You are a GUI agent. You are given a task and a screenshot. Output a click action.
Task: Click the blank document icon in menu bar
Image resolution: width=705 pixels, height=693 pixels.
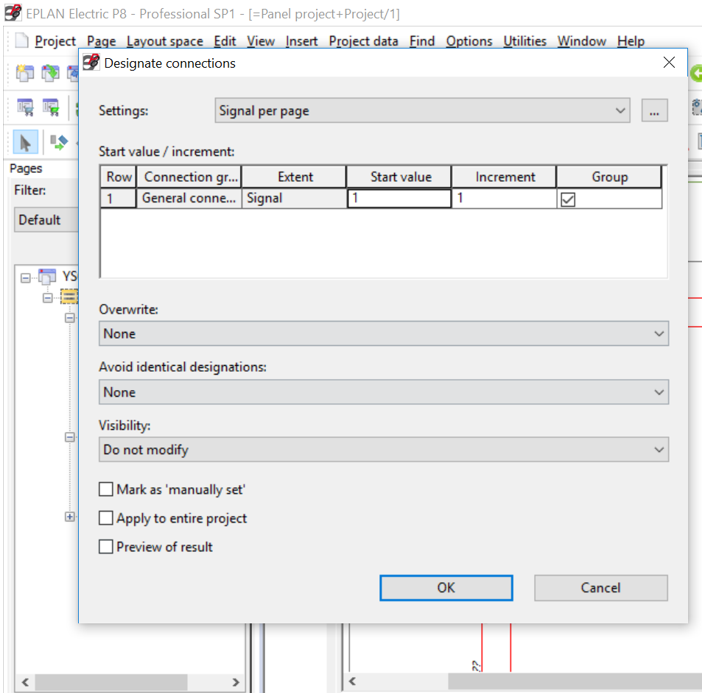pyautogui.click(x=22, y=40)
